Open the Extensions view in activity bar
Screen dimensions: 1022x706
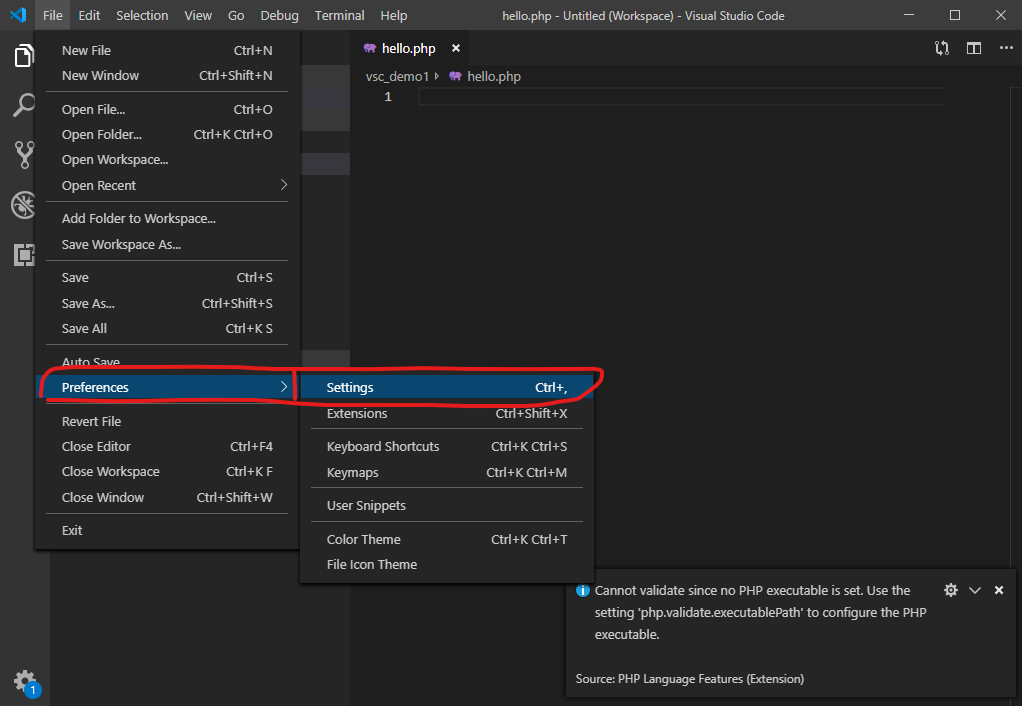point(24,254)
